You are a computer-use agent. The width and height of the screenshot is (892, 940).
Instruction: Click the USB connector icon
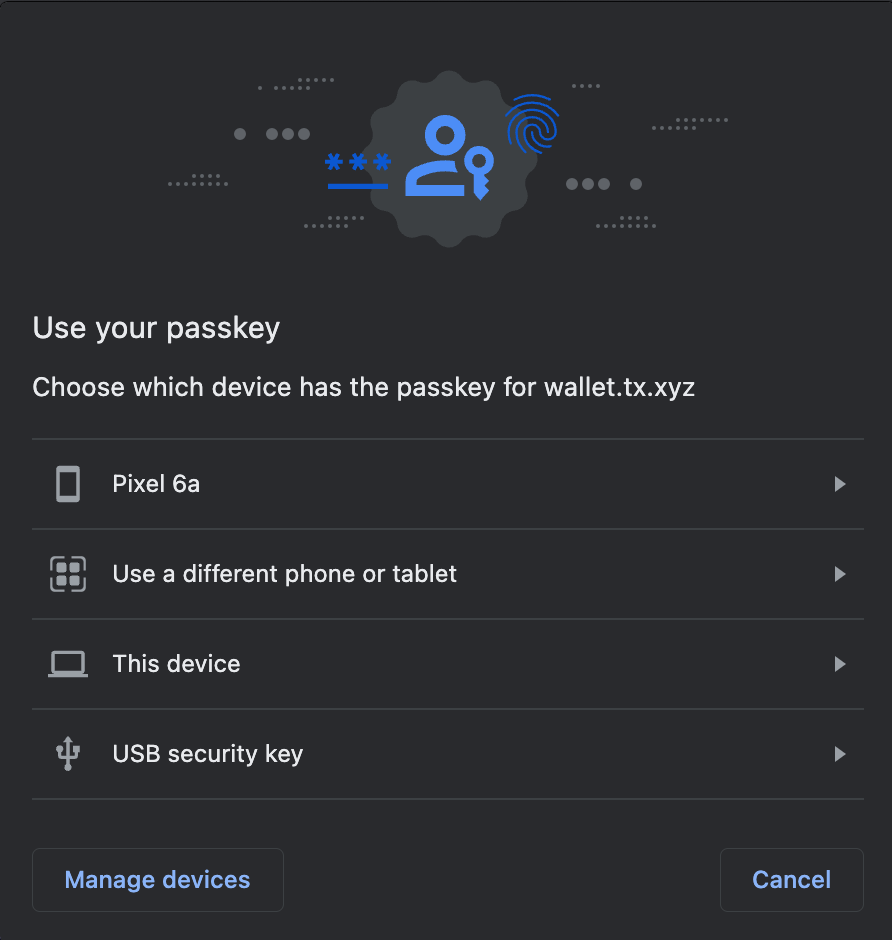(x=67, y=753)
